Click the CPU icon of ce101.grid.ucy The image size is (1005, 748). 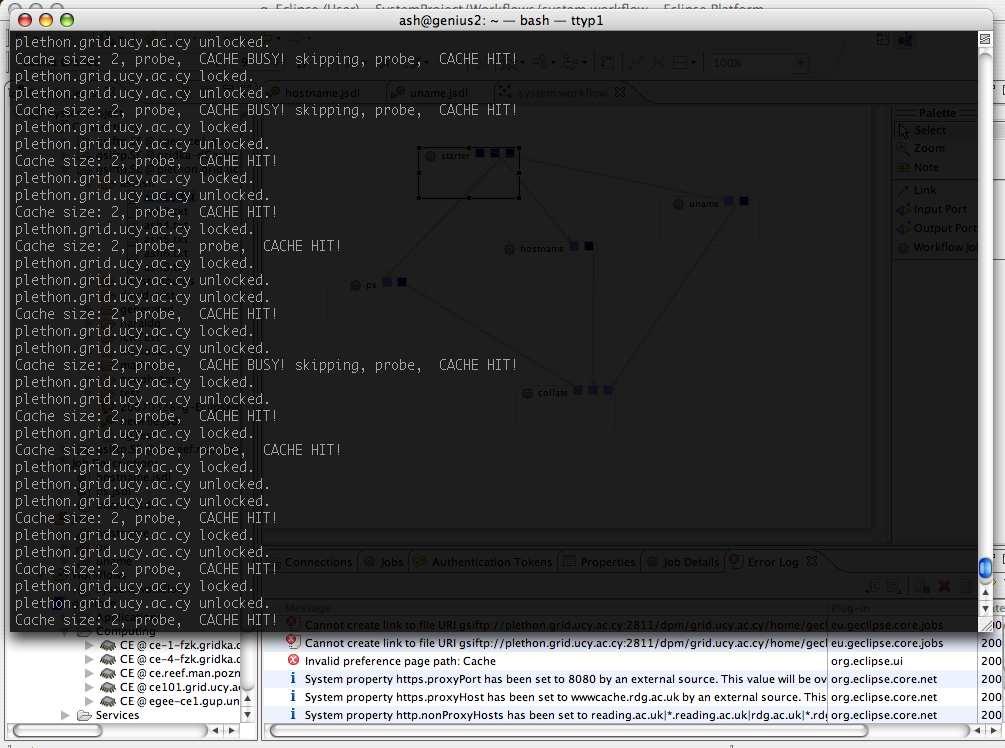(108, 687)
